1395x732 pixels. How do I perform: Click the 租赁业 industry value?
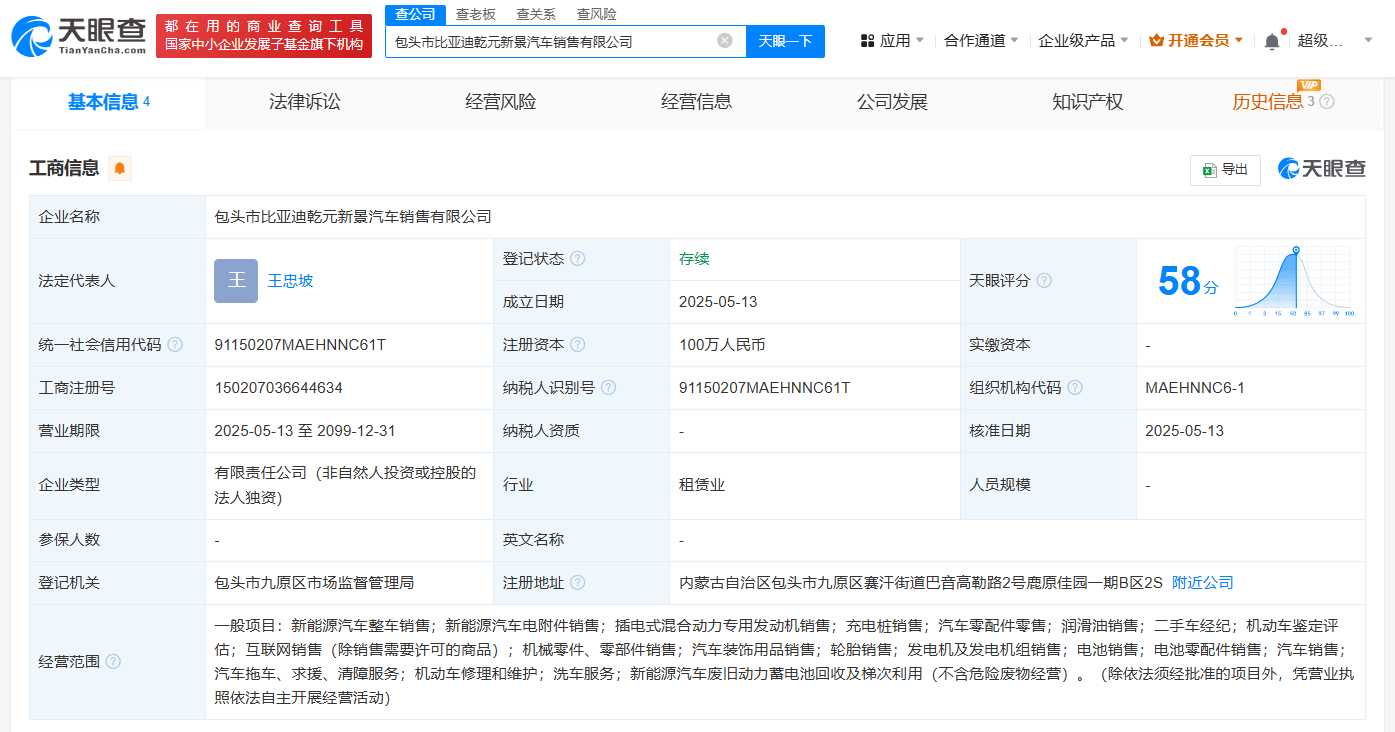tap(702, 485)
